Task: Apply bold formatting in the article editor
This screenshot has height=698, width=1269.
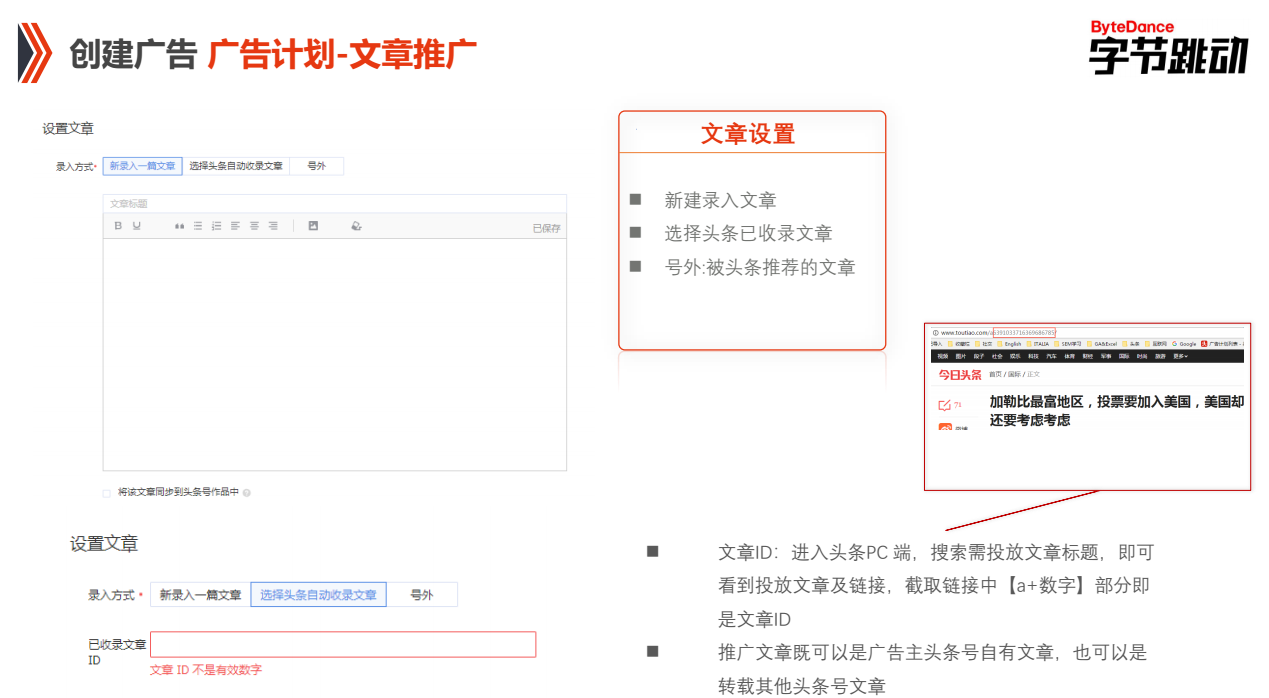Action: 117,225
